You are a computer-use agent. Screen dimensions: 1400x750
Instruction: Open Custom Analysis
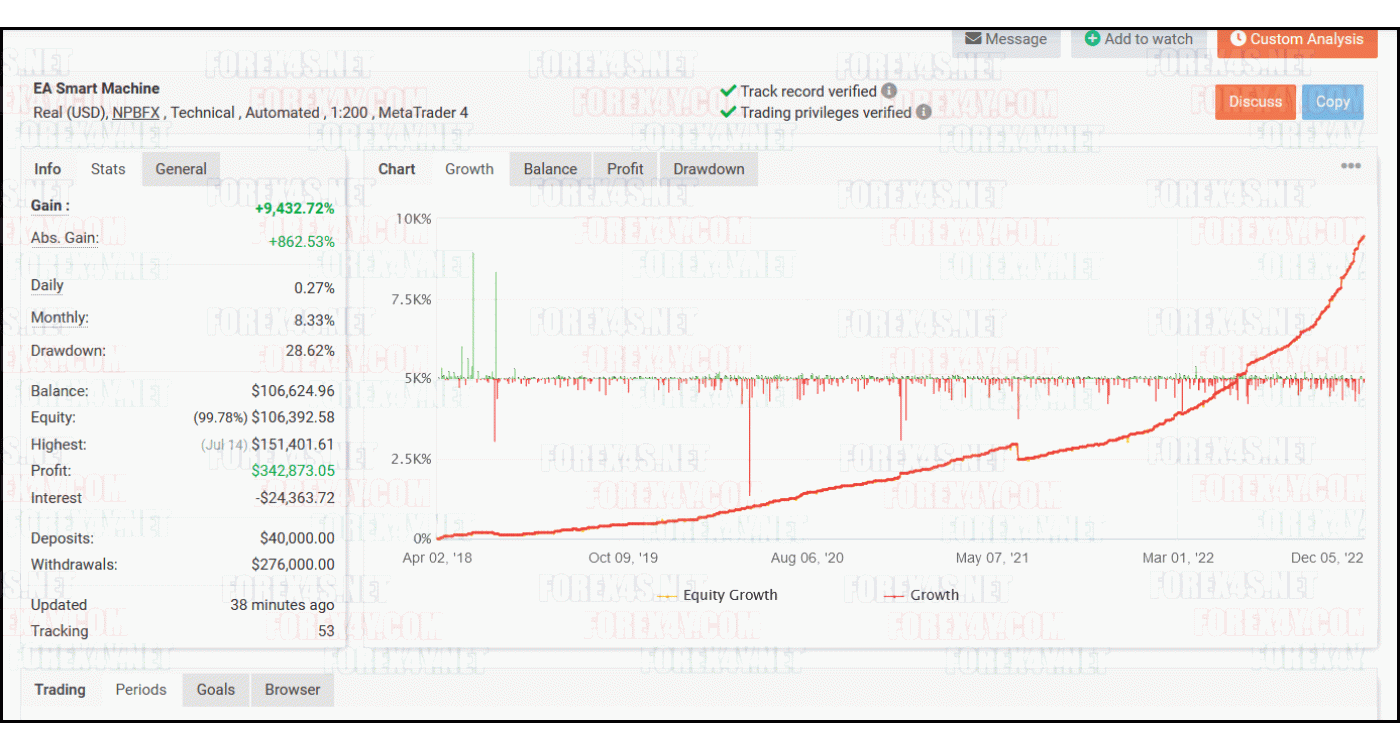click(1296, 40)
